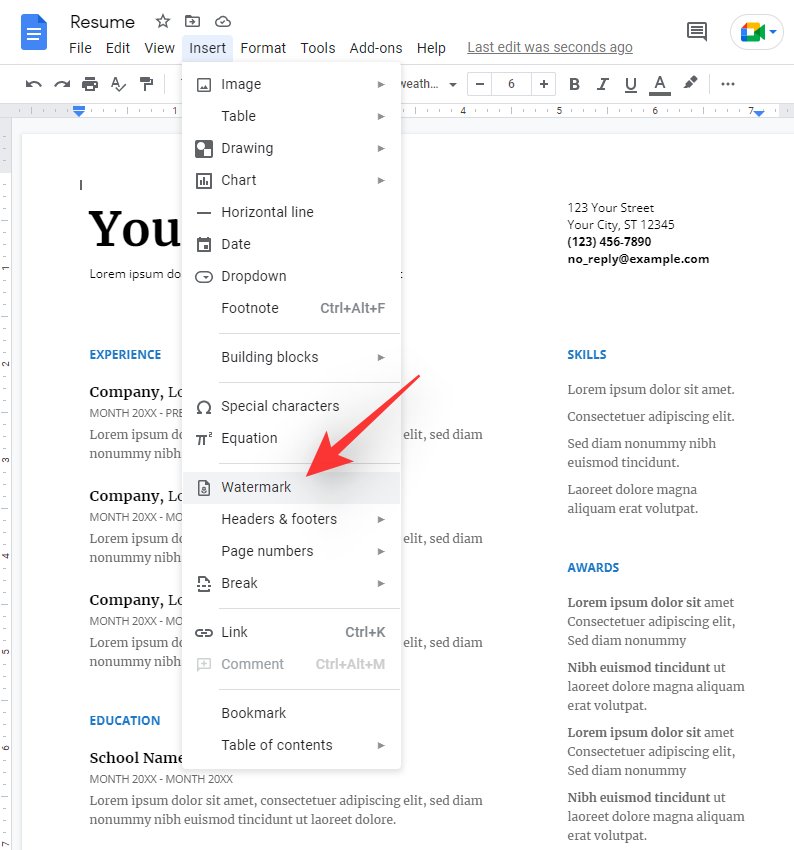Open the Format menu
794x850 pixels.
(x=263, y=48)
